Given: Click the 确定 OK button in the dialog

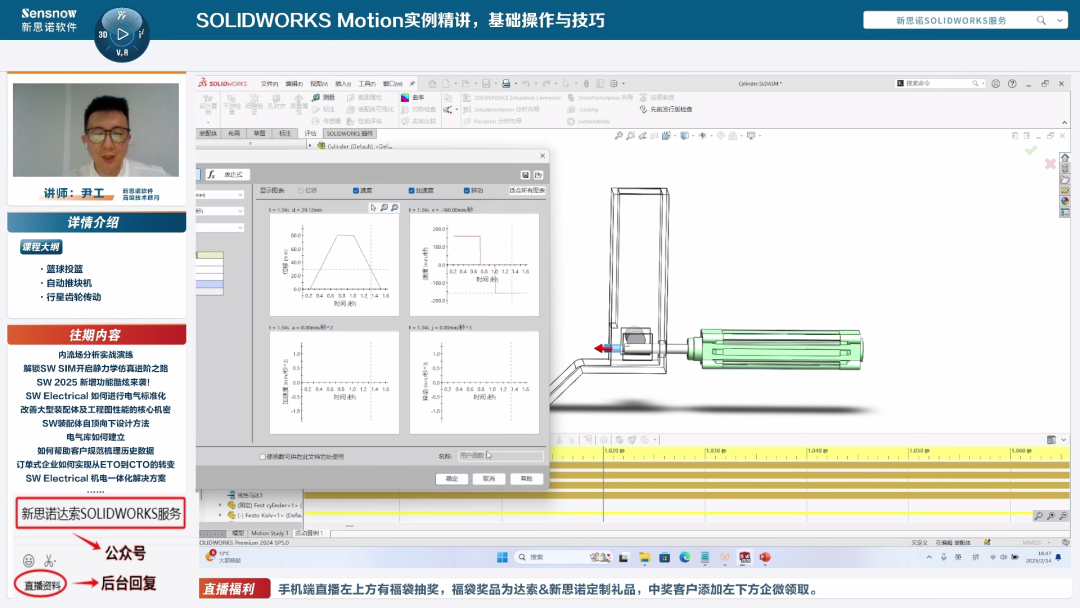Looking at the screenshot, I should click(452, 478).
